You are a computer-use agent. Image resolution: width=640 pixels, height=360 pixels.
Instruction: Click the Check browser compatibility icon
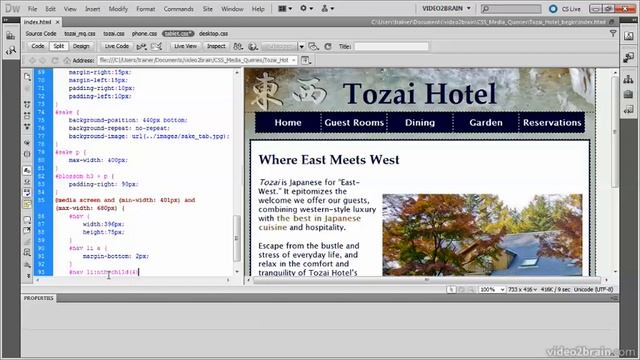pyautogui.click(x=142, y=47)
